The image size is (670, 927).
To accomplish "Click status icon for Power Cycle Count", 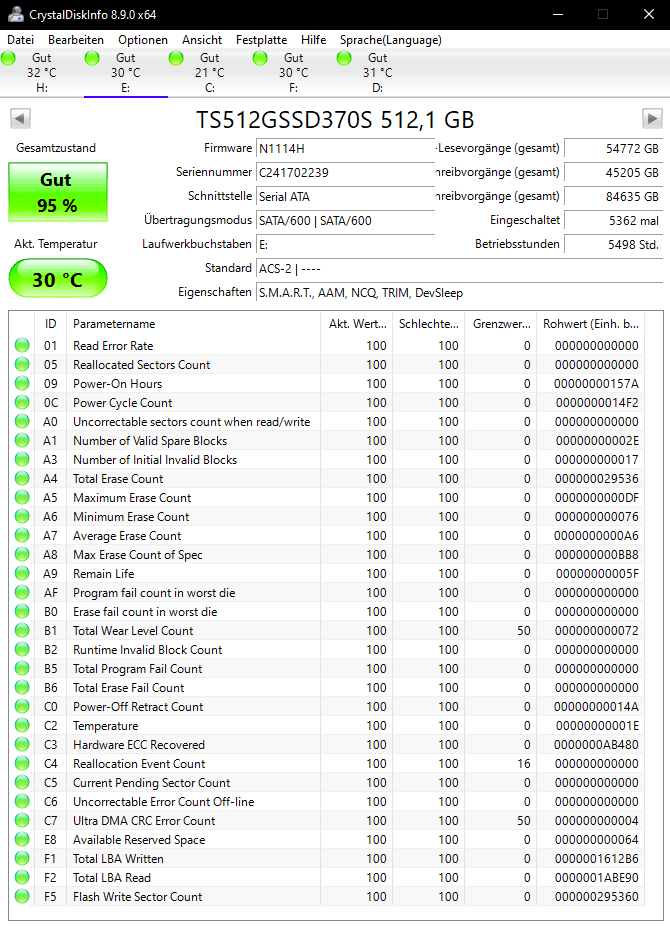I will 22,402.
